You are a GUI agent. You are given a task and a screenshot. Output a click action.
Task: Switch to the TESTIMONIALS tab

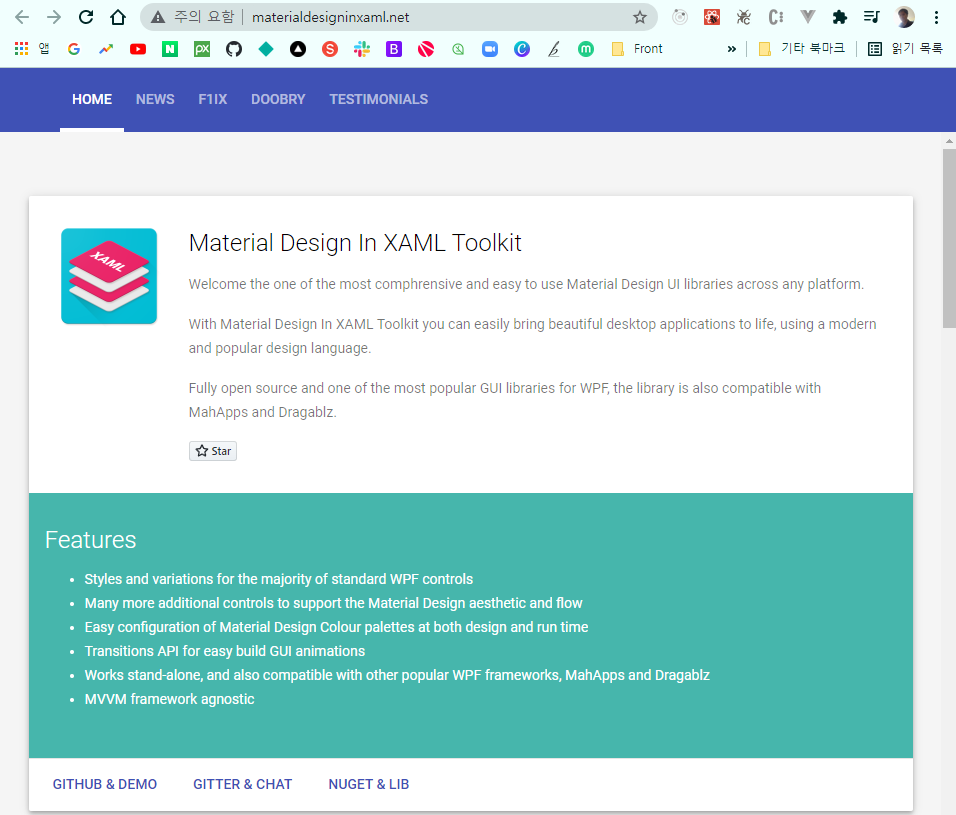click(379, 99)
